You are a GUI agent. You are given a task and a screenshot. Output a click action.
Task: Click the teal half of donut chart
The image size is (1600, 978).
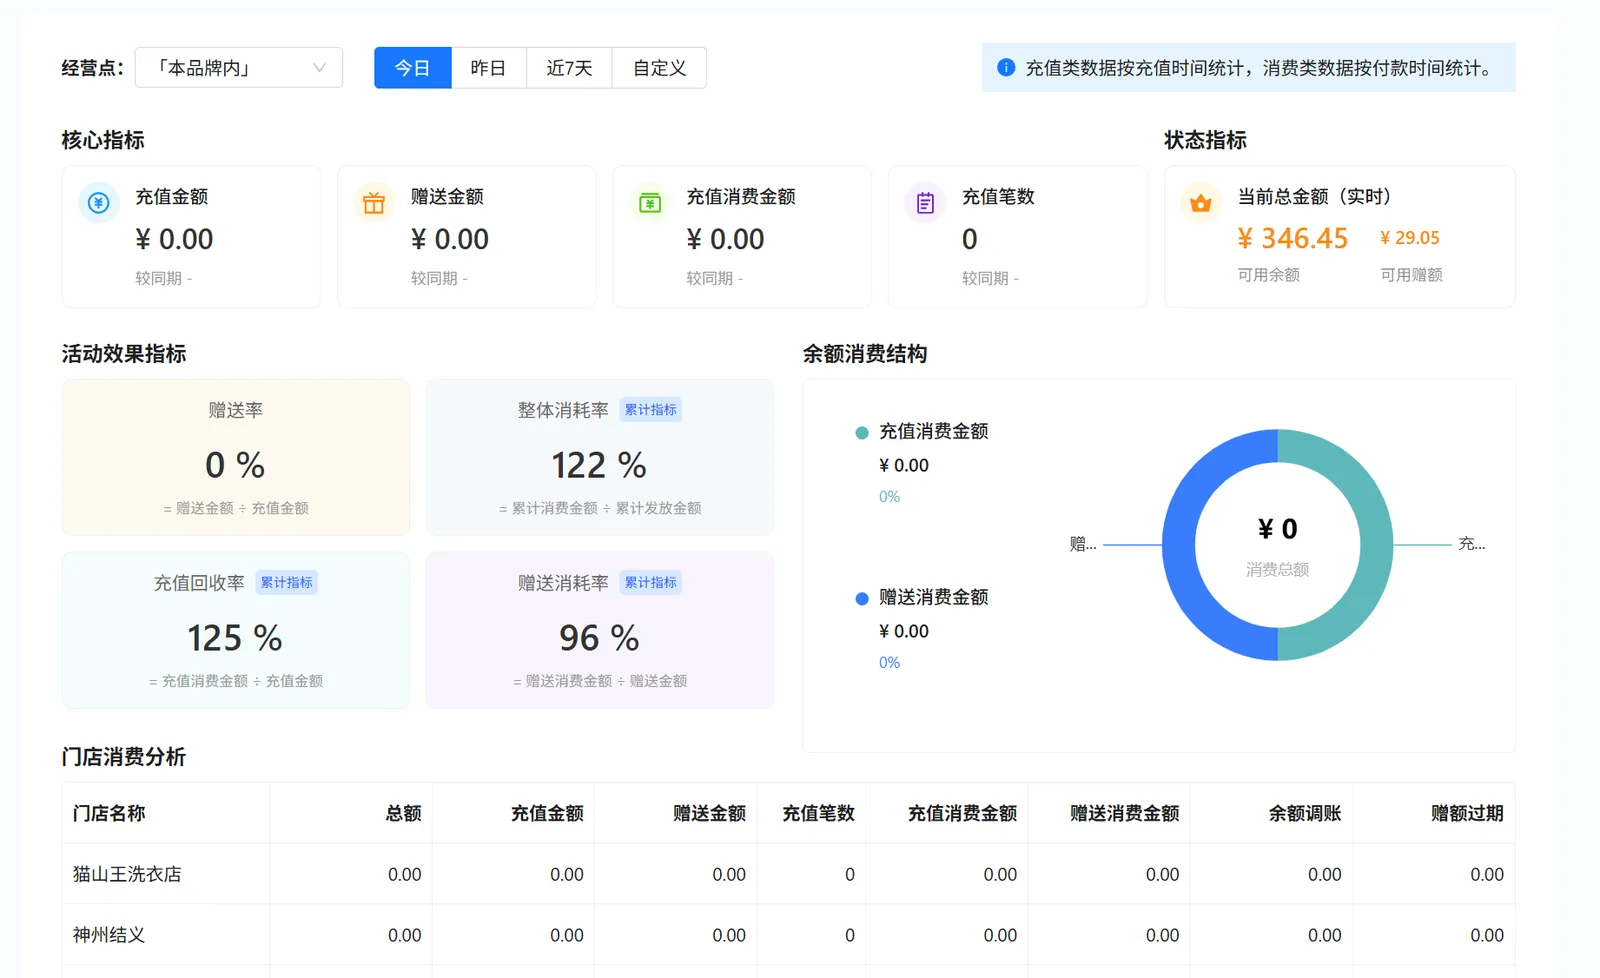pyautogui.click(x=1376, y=545)
